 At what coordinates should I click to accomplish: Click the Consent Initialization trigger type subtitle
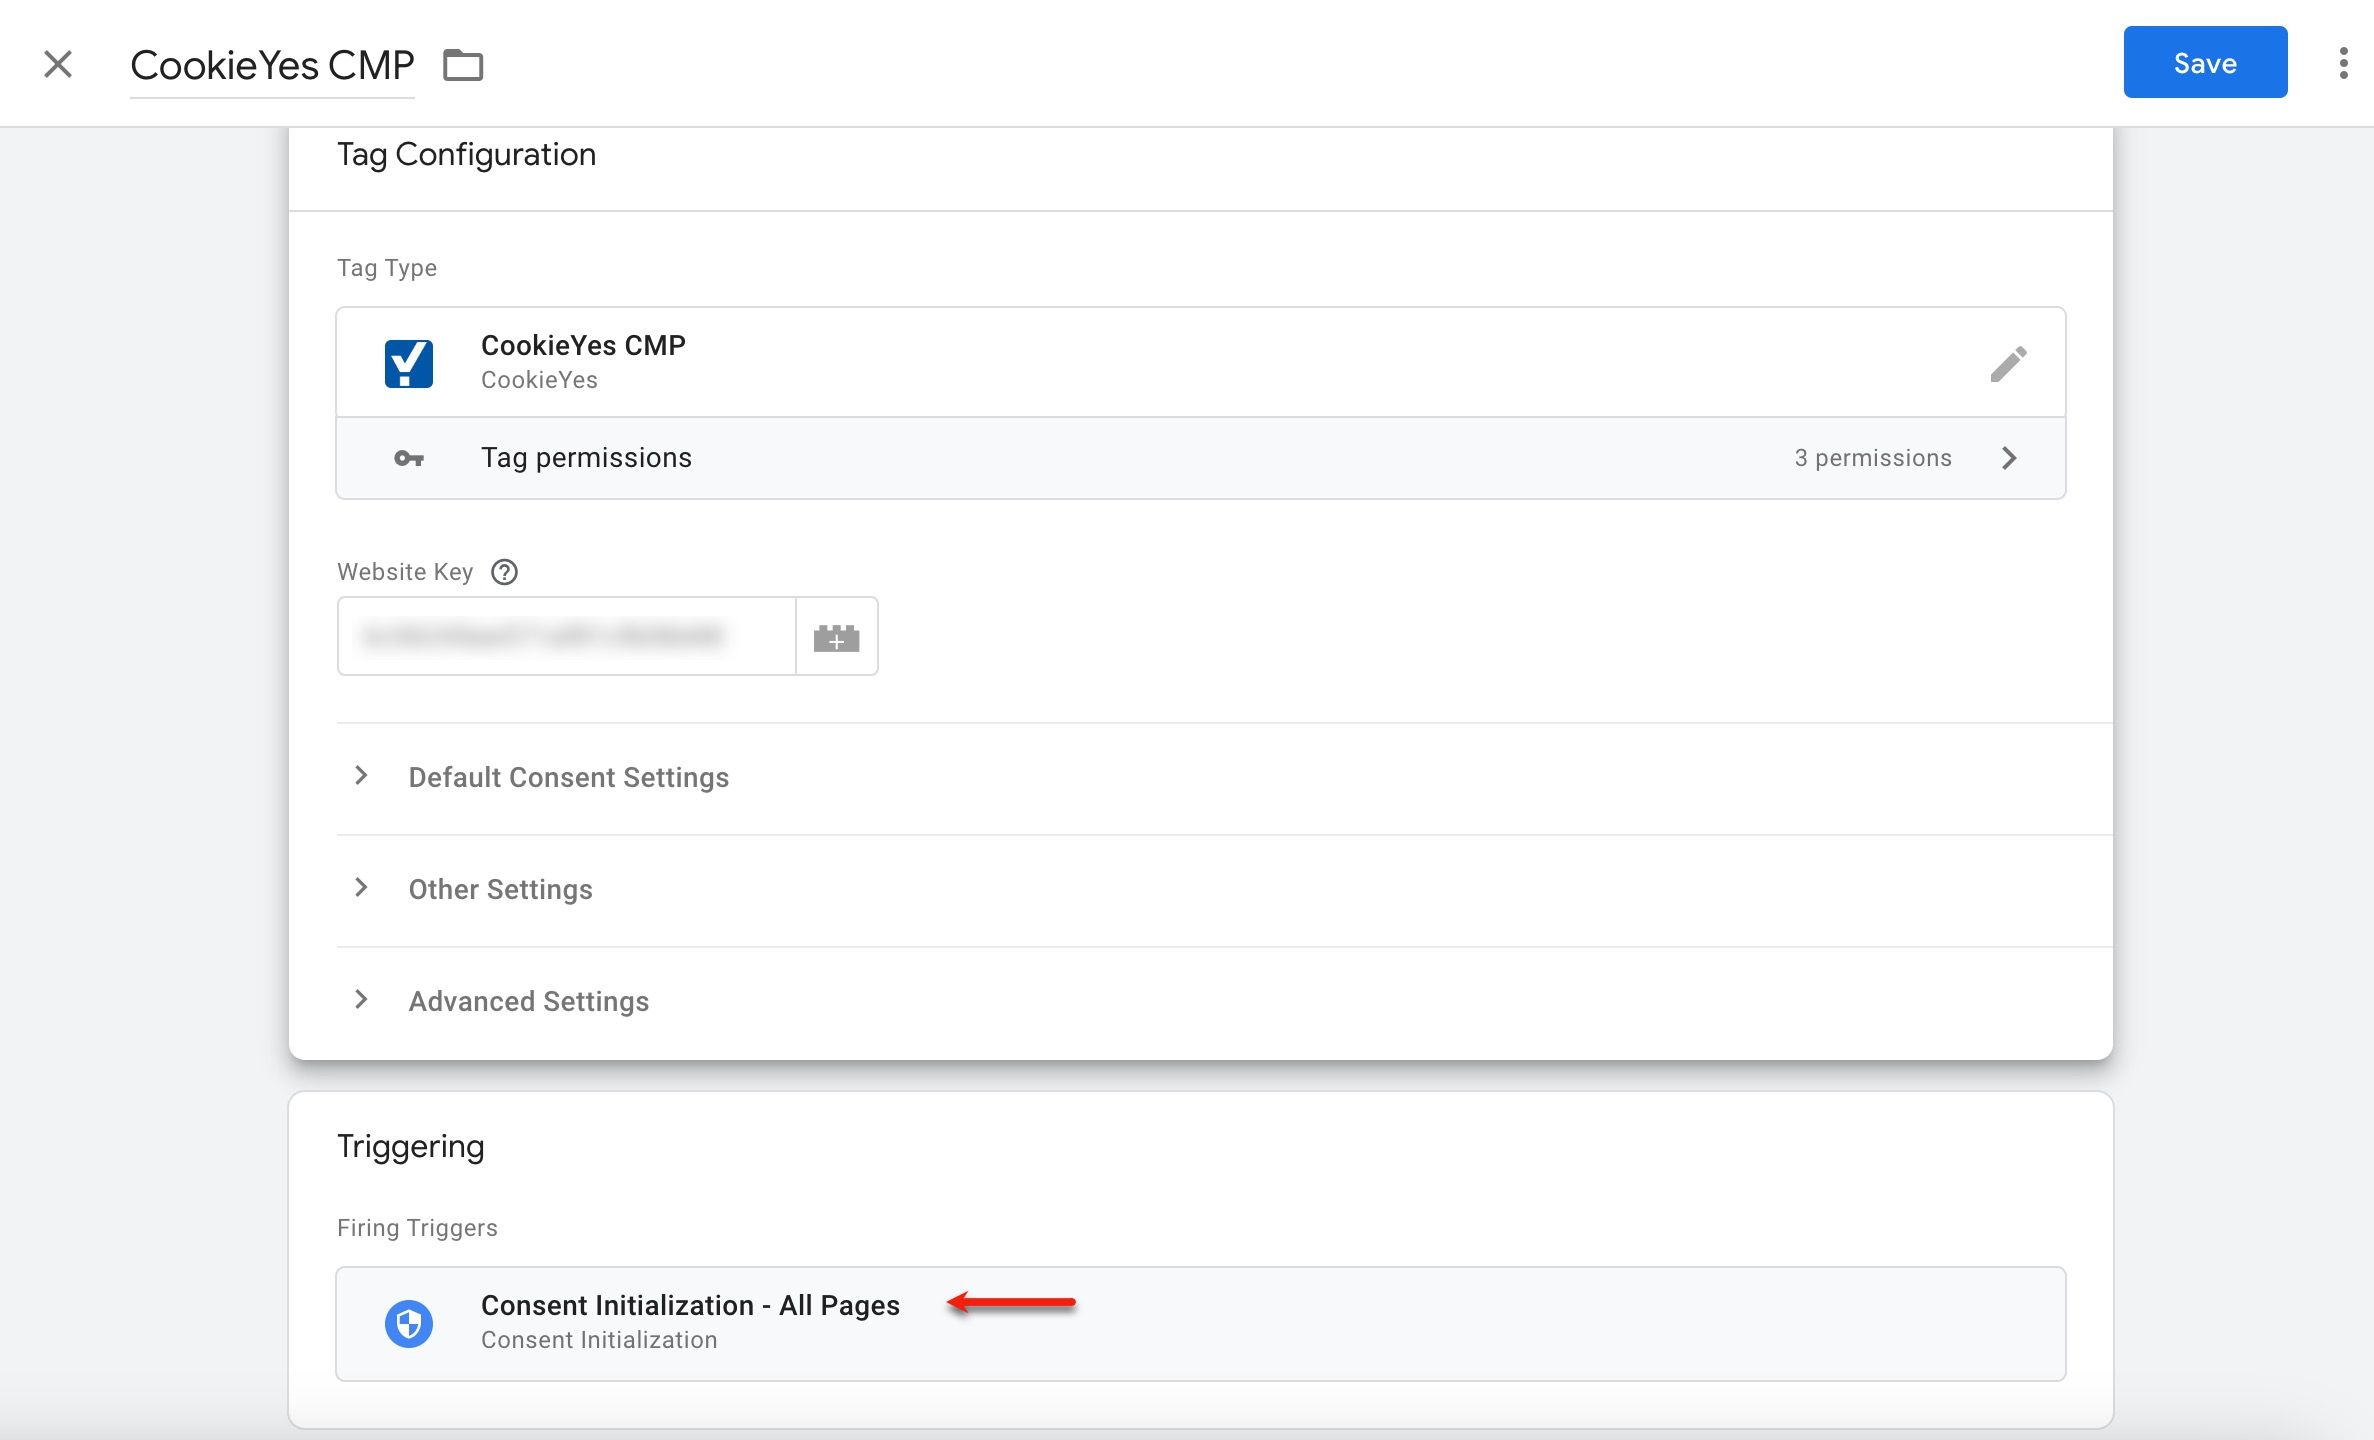pyautogui.click(x=599, y=1340)
